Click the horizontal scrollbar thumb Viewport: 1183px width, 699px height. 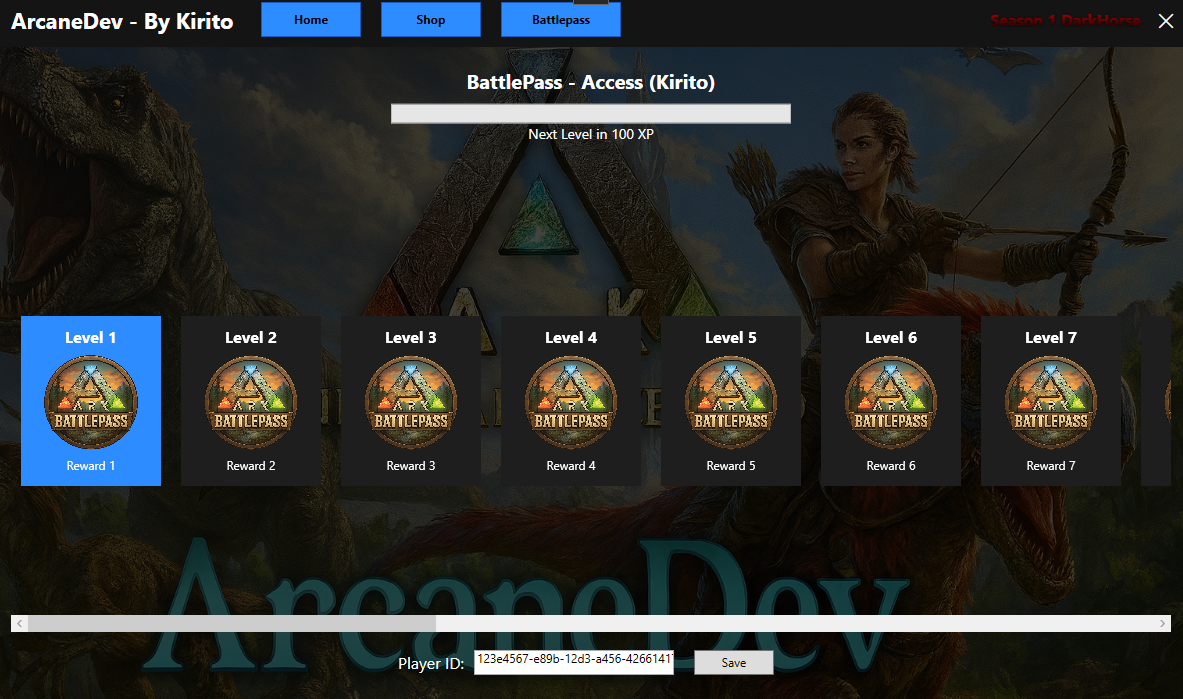pos(232,624)
